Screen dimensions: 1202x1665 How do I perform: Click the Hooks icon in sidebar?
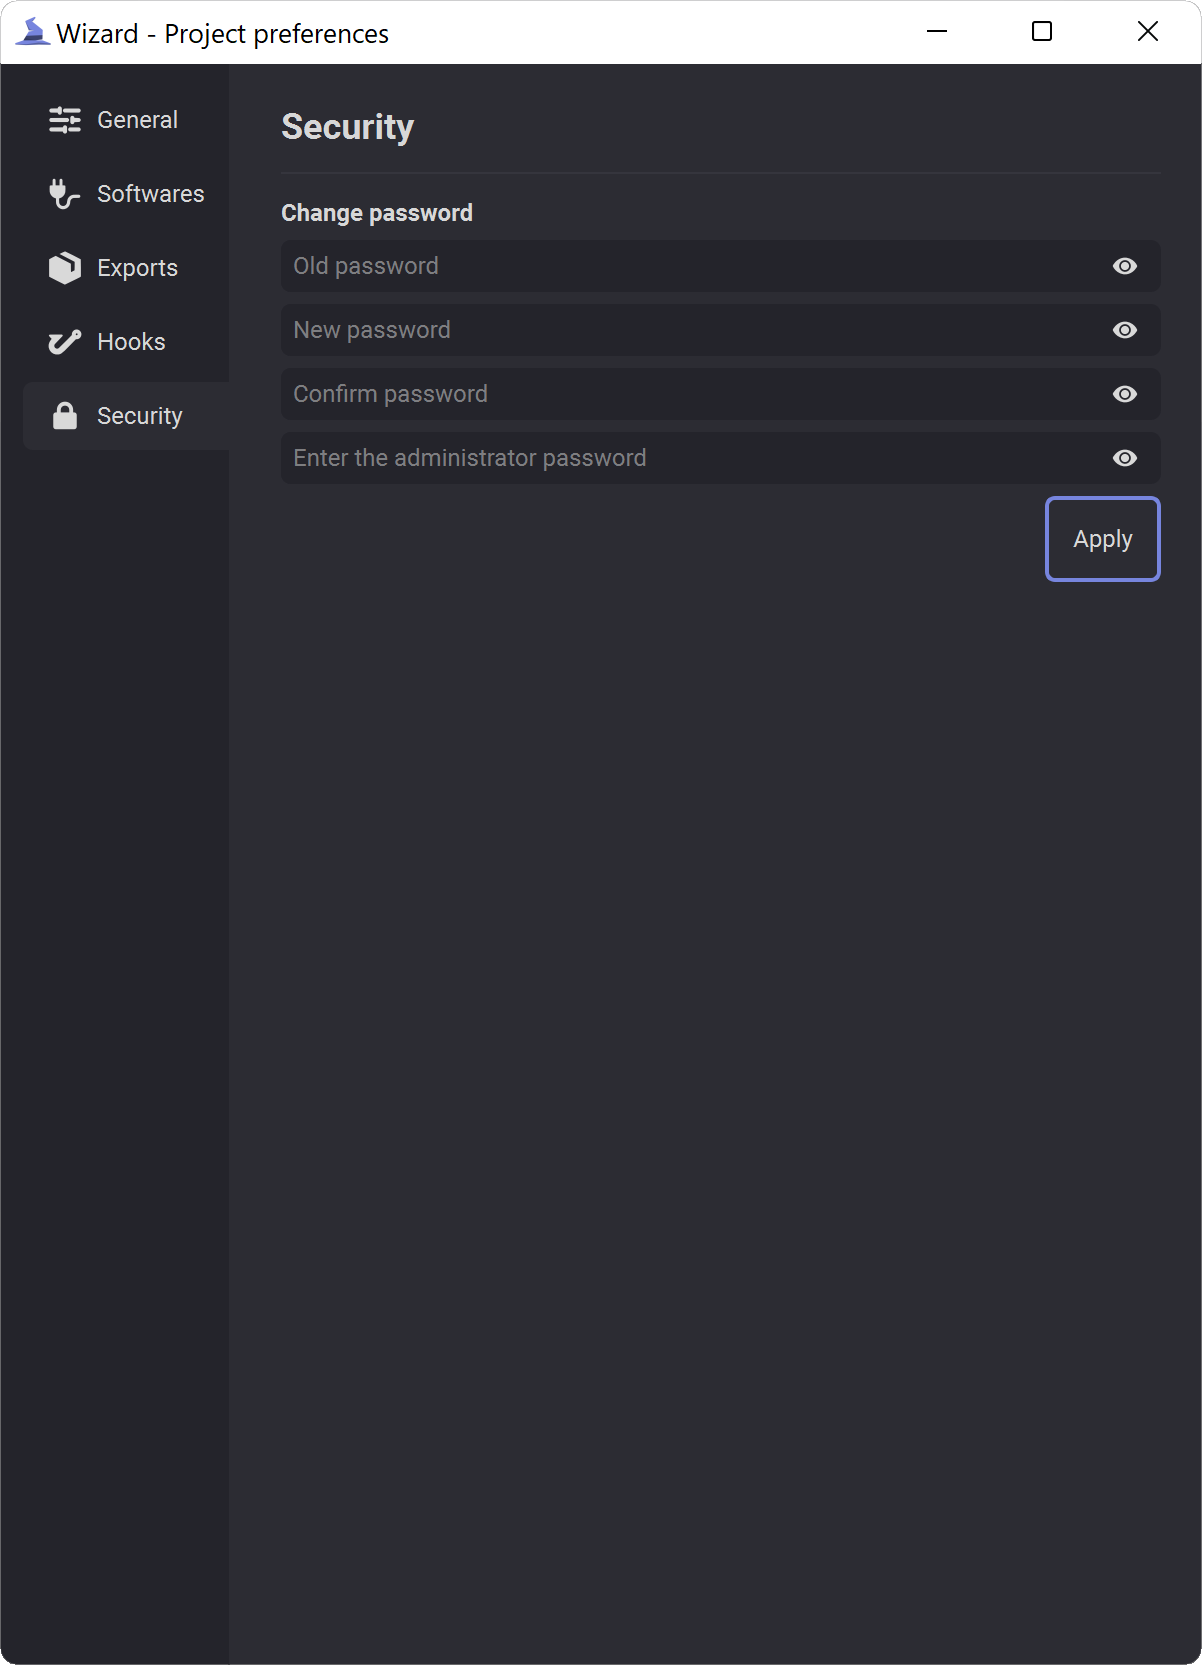65,342
